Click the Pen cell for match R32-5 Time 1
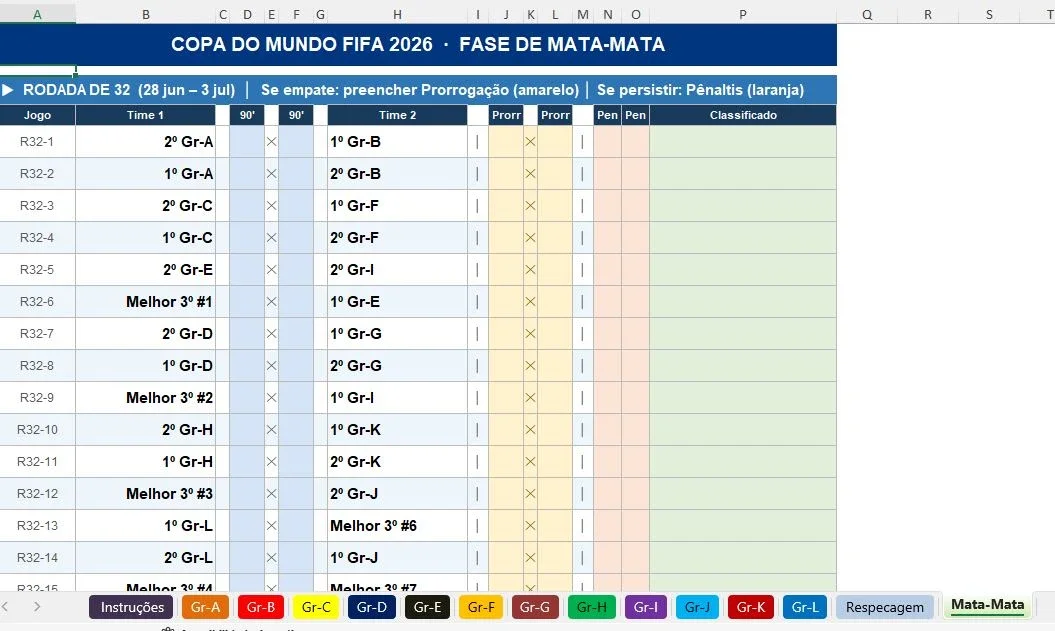1055x631 pixels. [x=607, y=270]
